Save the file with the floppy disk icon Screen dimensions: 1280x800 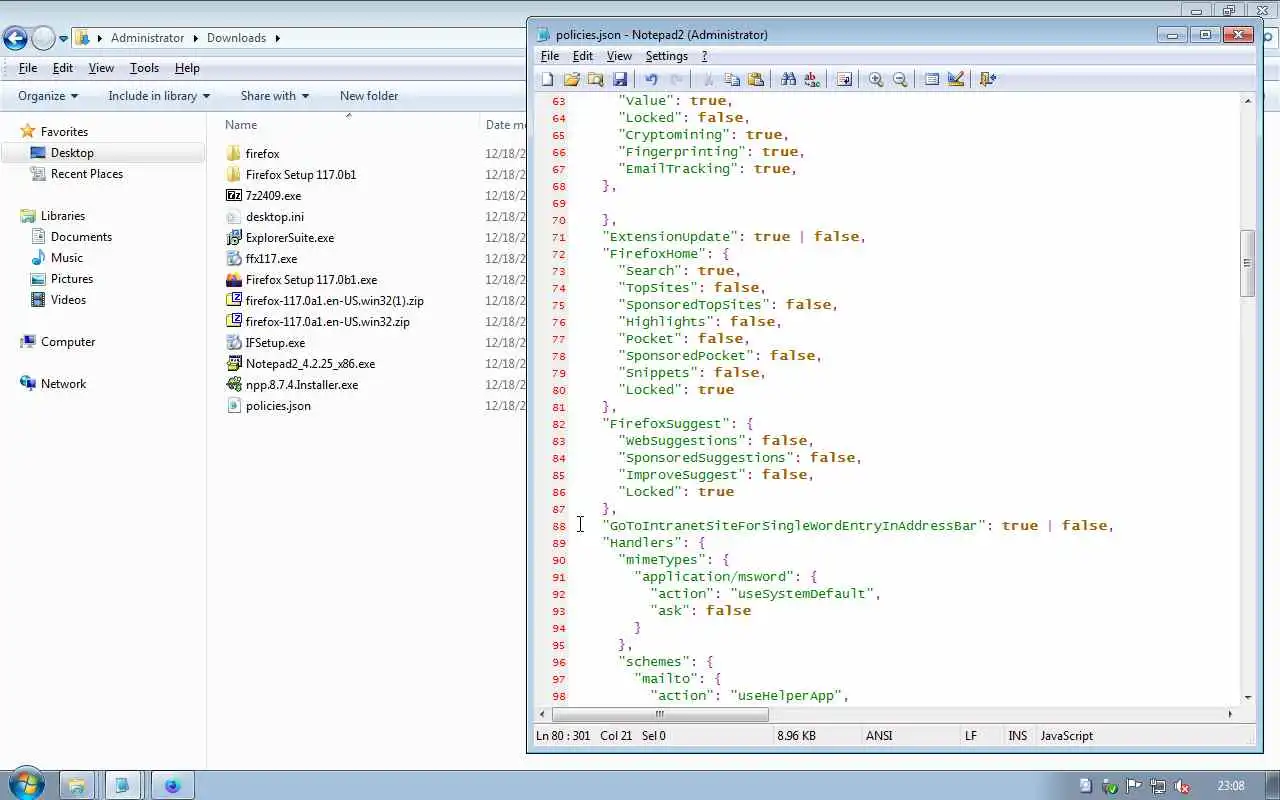coord(619,79)
